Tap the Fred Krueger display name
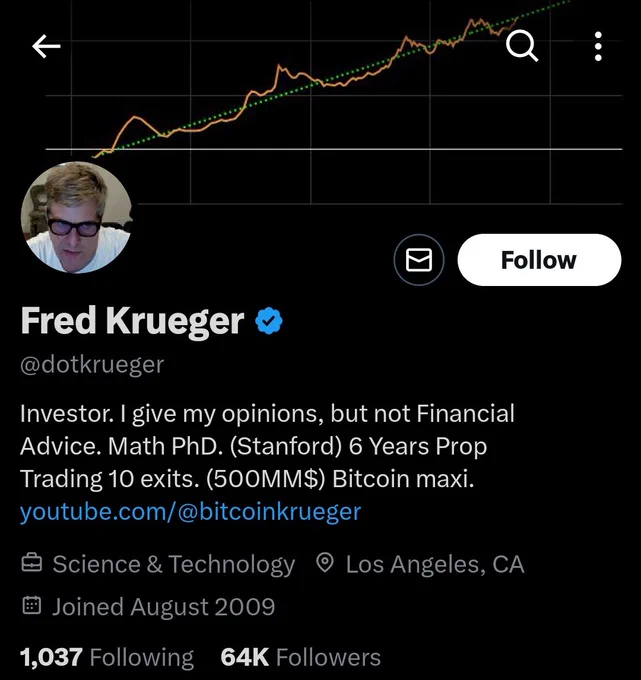This screenshot has width=641, height=680. click(x=132, y=321)
